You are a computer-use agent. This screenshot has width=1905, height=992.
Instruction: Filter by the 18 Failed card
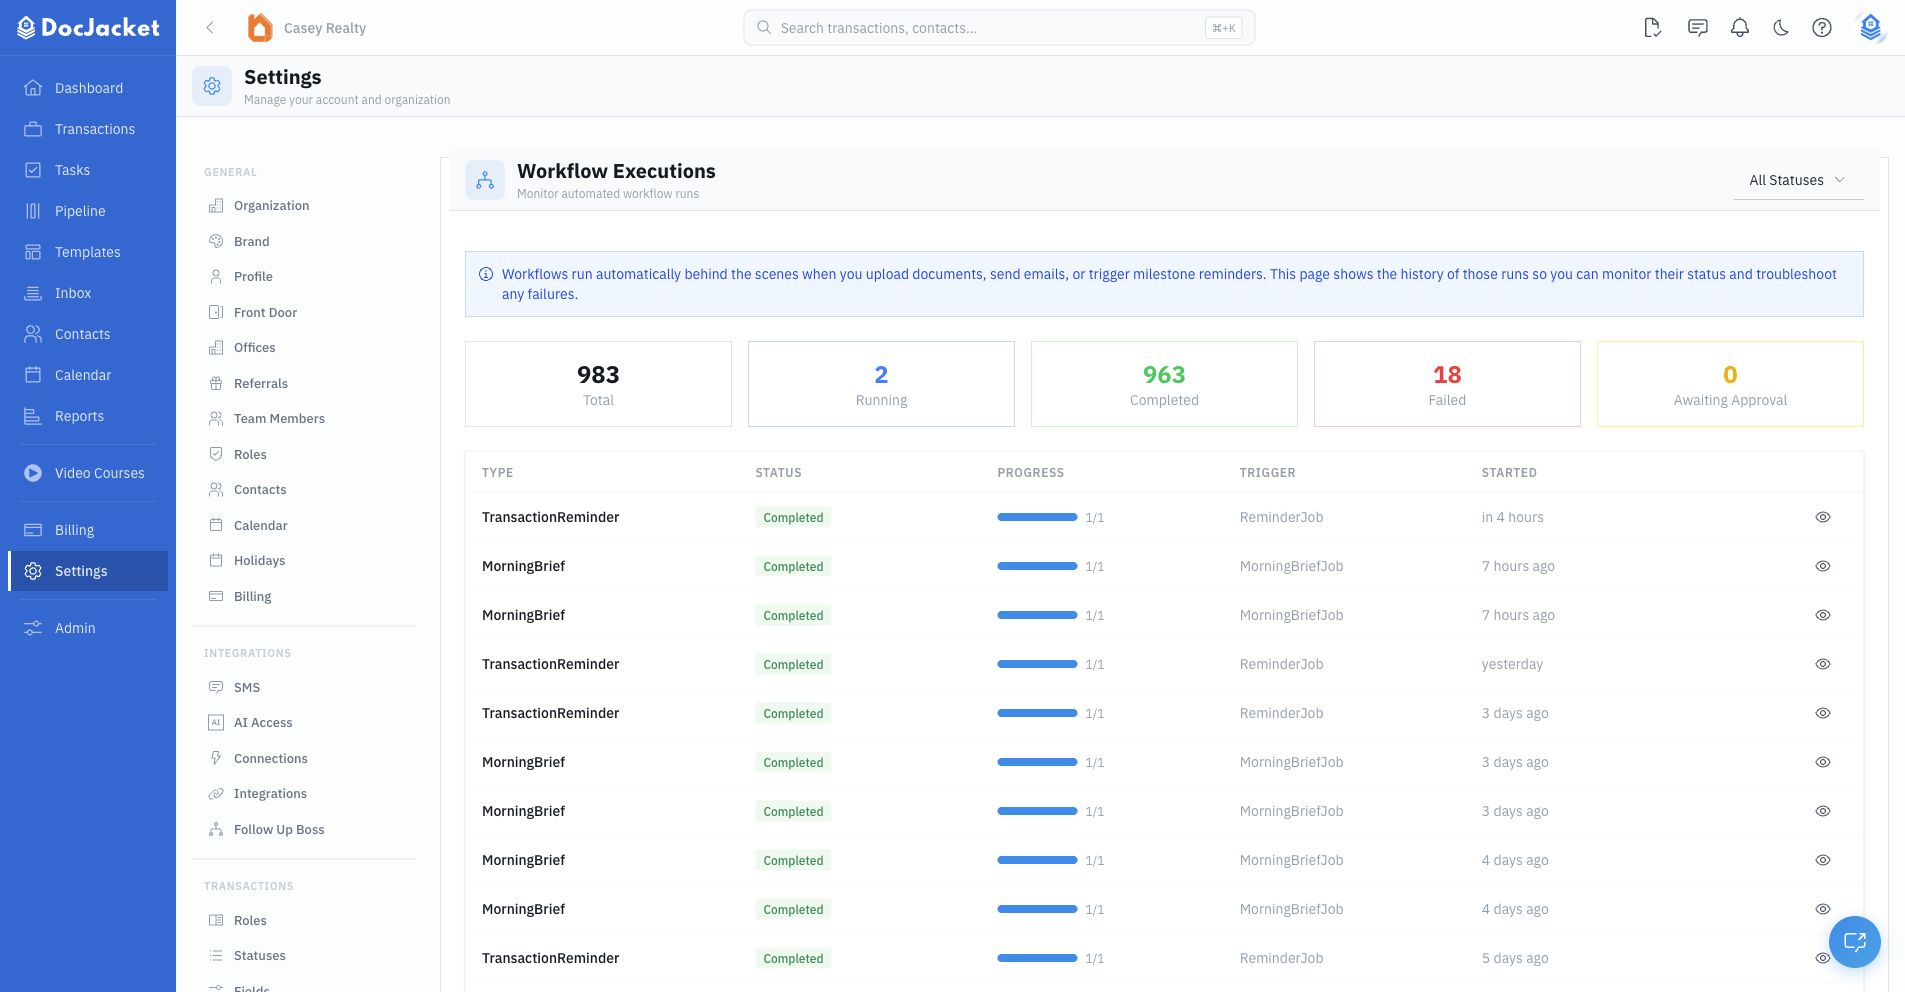[x=1447, y=384]
